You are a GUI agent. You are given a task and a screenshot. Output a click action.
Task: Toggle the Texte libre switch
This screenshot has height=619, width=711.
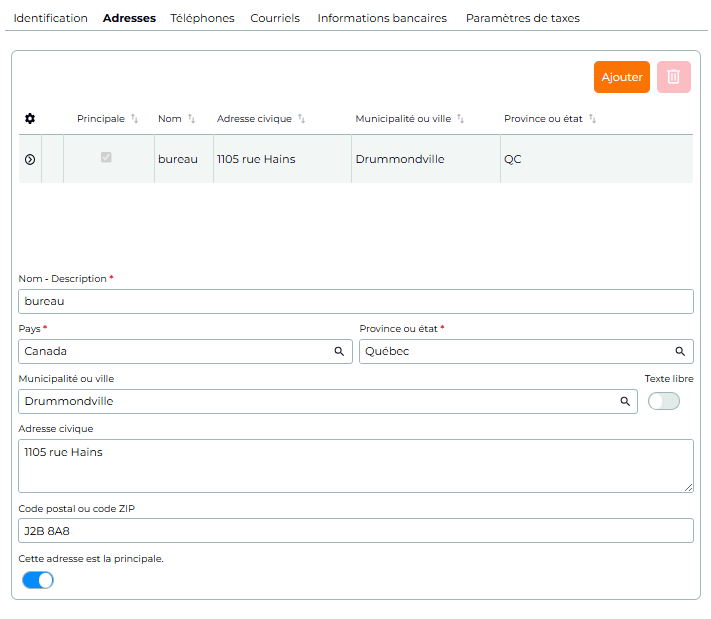coord(663,401)
